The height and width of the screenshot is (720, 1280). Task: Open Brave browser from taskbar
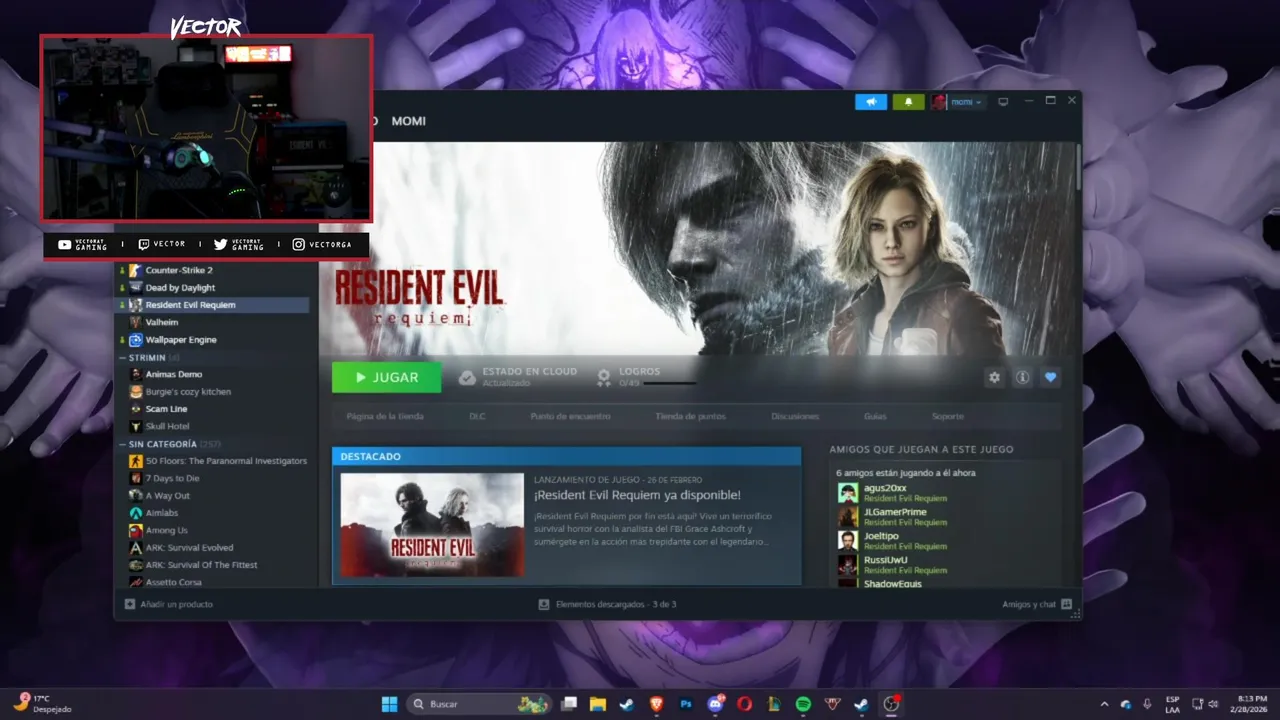[656, 704]
